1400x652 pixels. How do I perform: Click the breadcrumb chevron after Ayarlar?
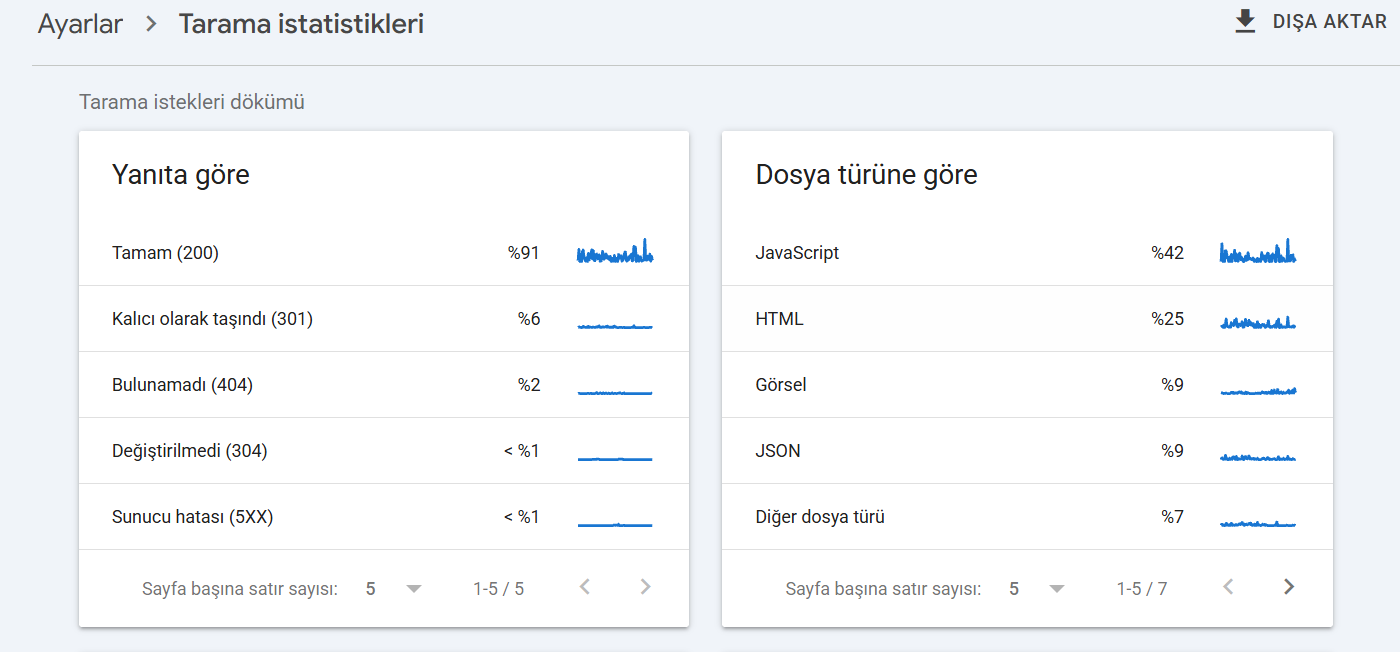pyautogui.click(x=151, y=24)
